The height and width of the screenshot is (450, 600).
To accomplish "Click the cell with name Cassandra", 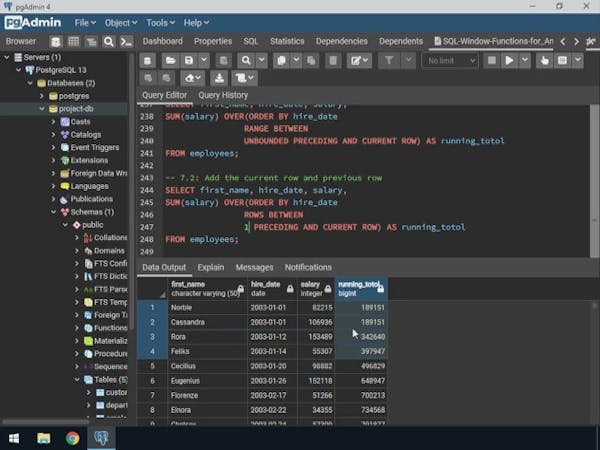I will pos(207,322).
